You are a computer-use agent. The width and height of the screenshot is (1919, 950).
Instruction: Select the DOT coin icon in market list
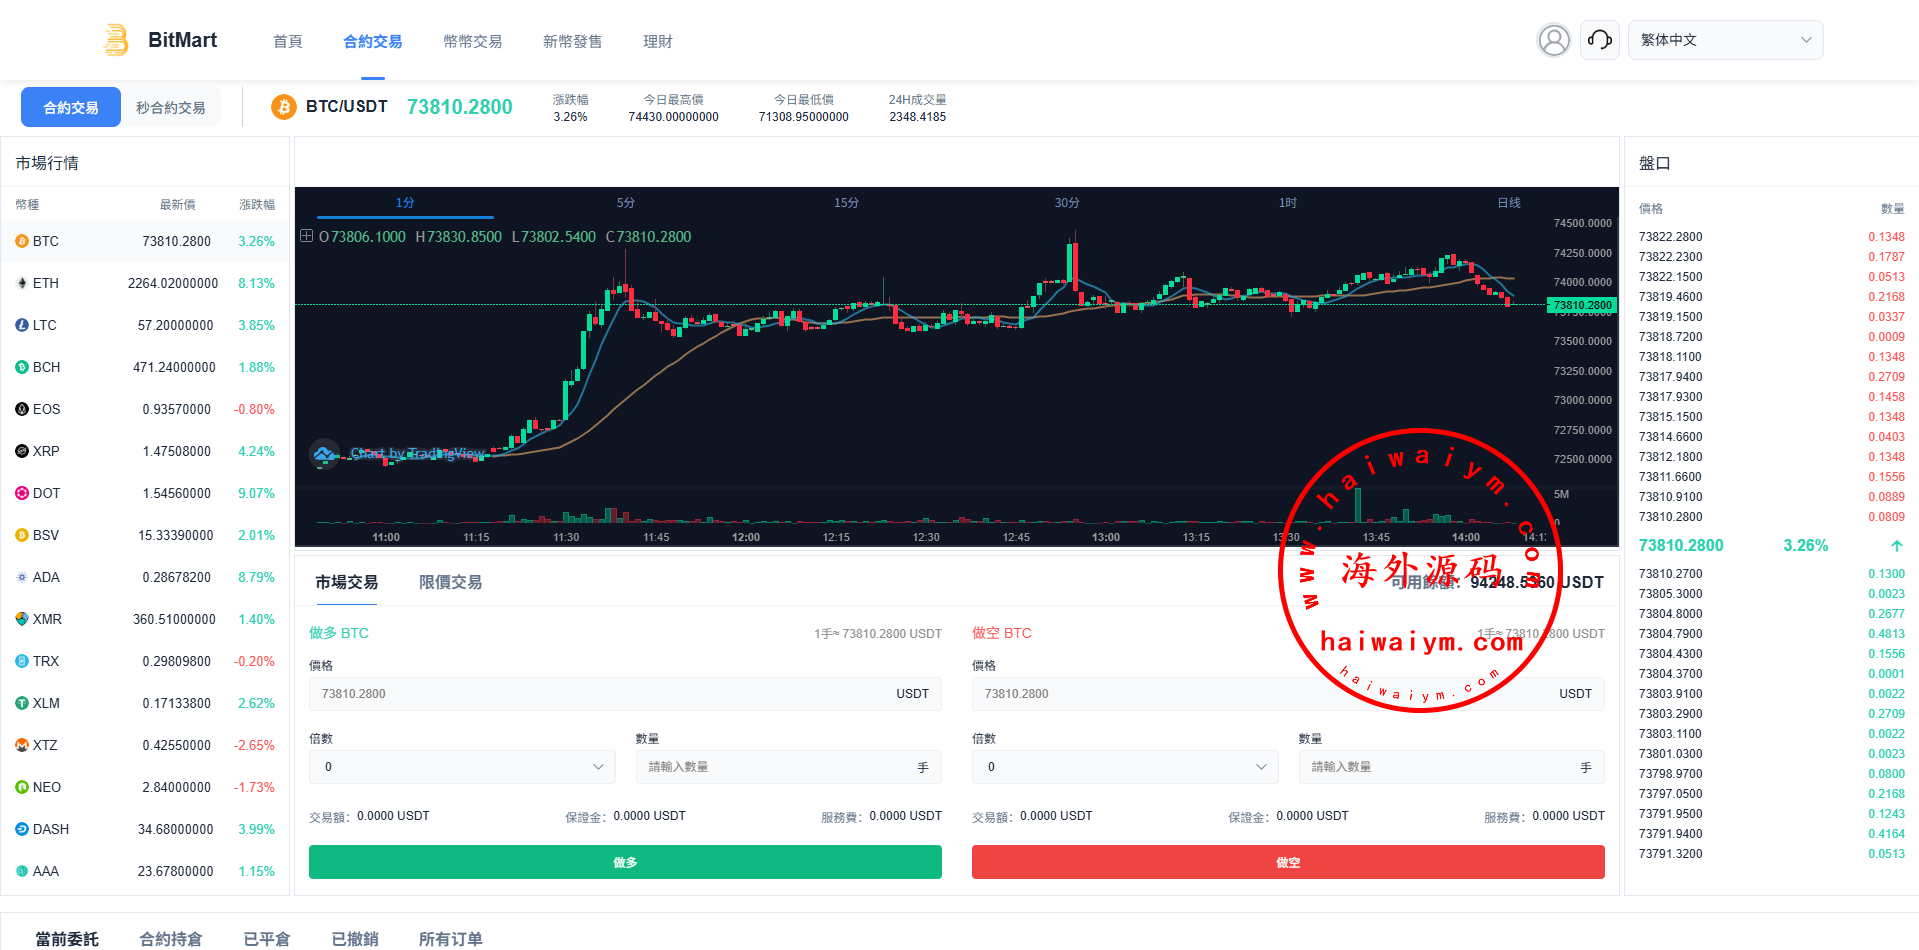22,493
